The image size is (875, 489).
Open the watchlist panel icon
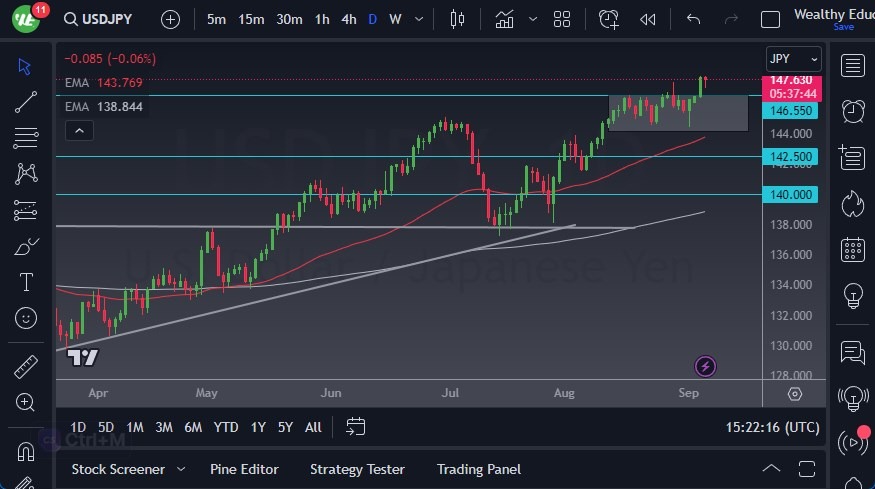(x=852, y=66)
